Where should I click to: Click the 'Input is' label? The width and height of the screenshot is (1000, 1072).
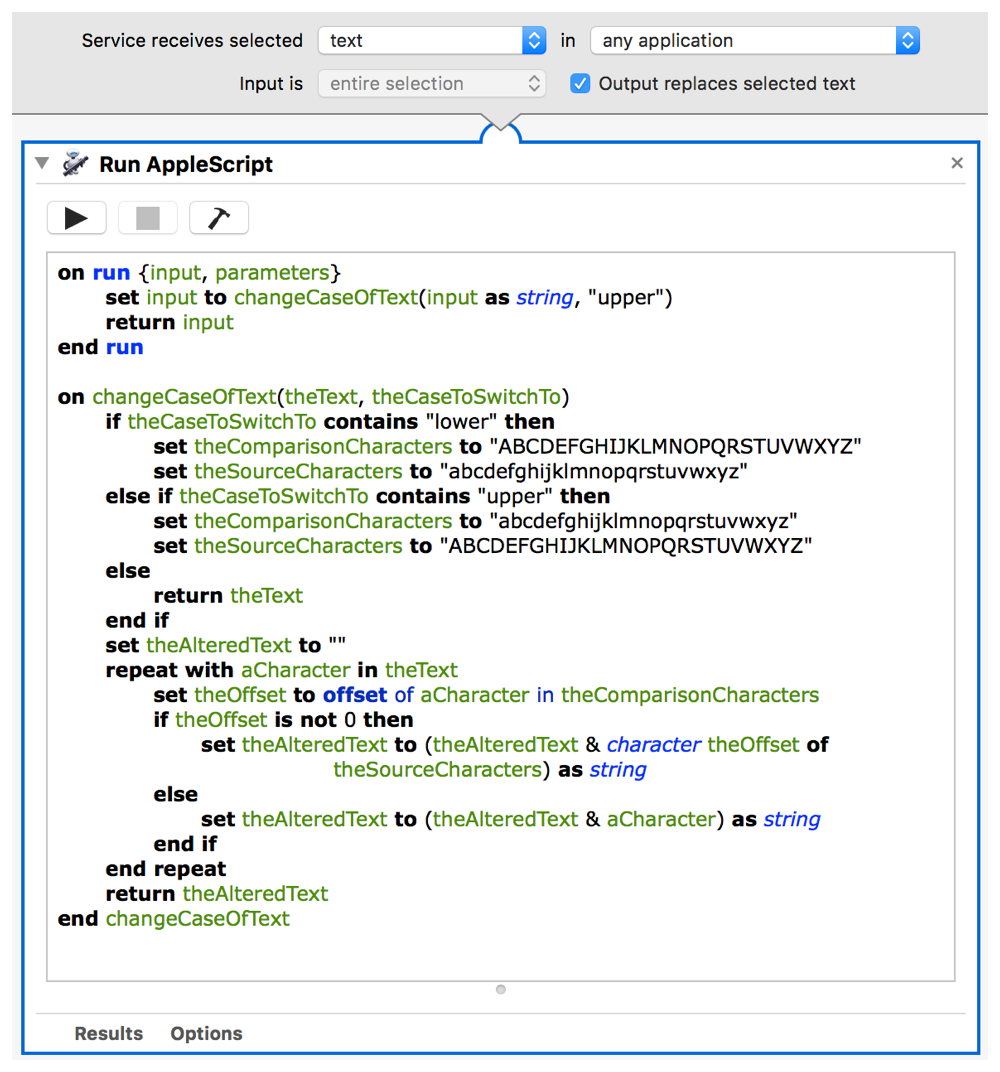click(271, 83)
